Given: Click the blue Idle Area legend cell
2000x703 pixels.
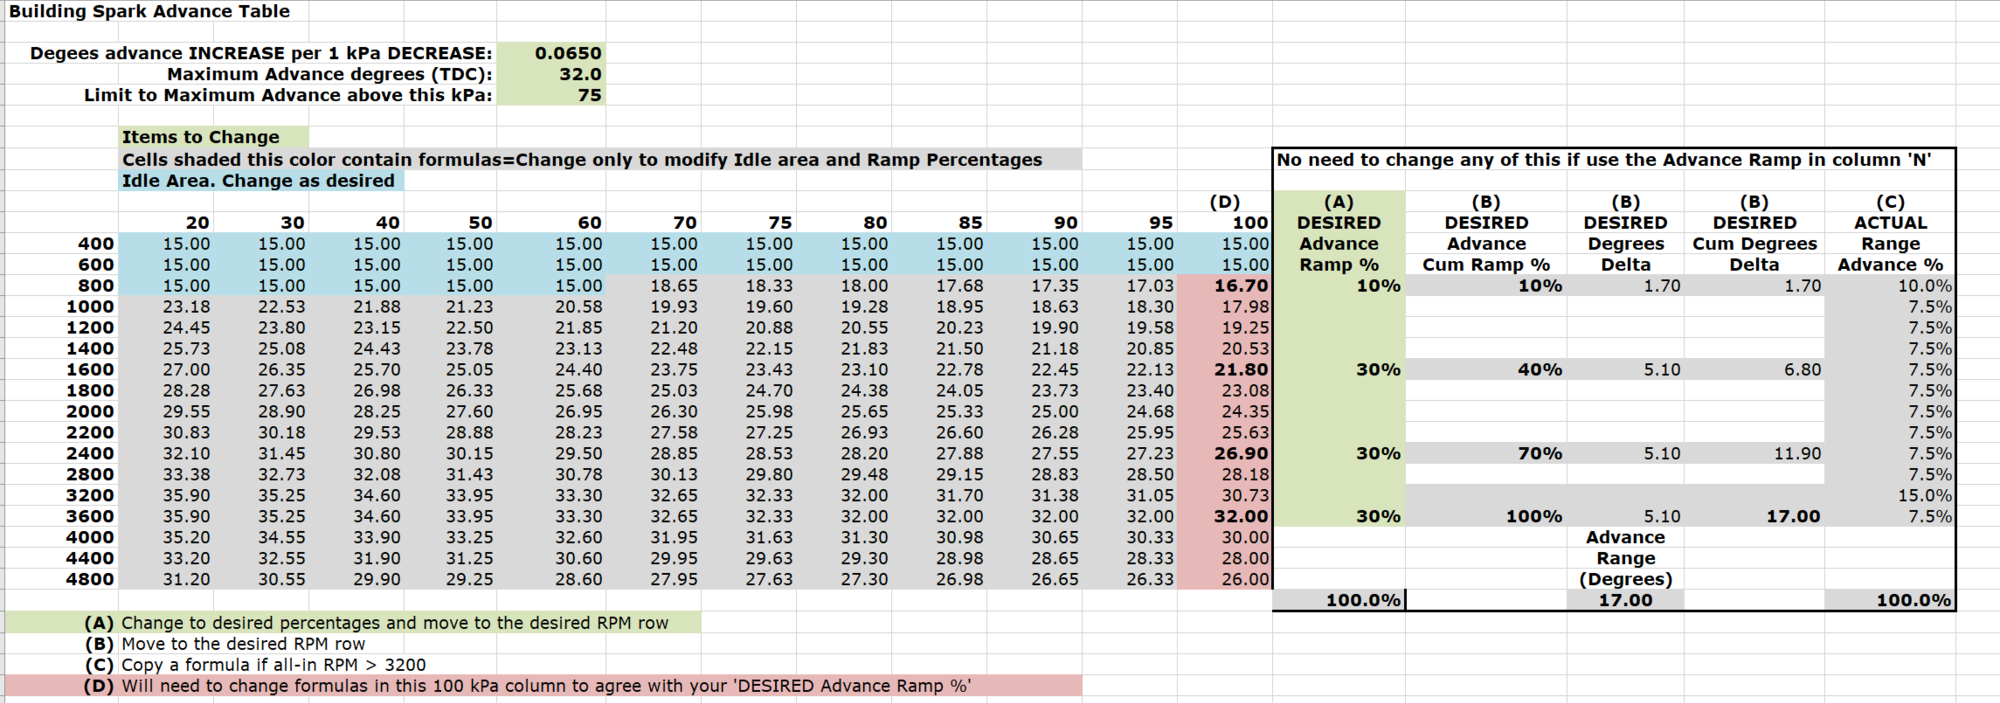Looking at the screenshot, I should click(258, 181).
